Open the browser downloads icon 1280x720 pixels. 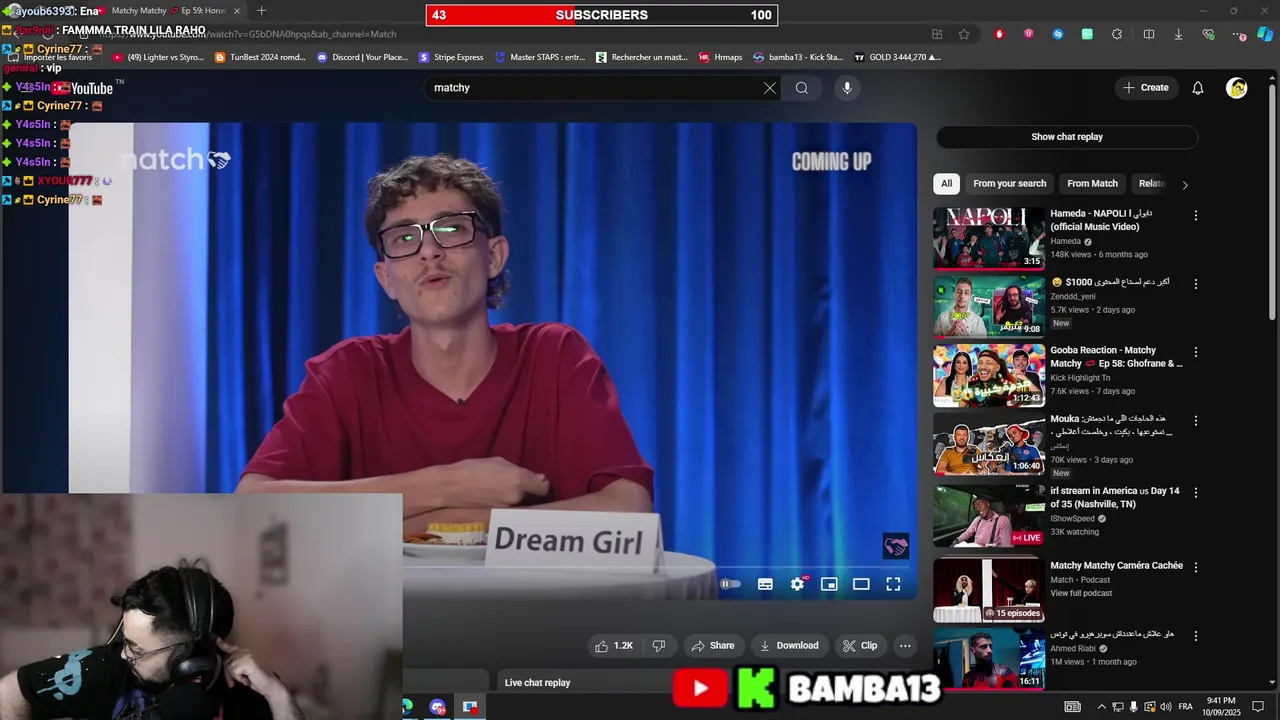(x=1178, y=34)
